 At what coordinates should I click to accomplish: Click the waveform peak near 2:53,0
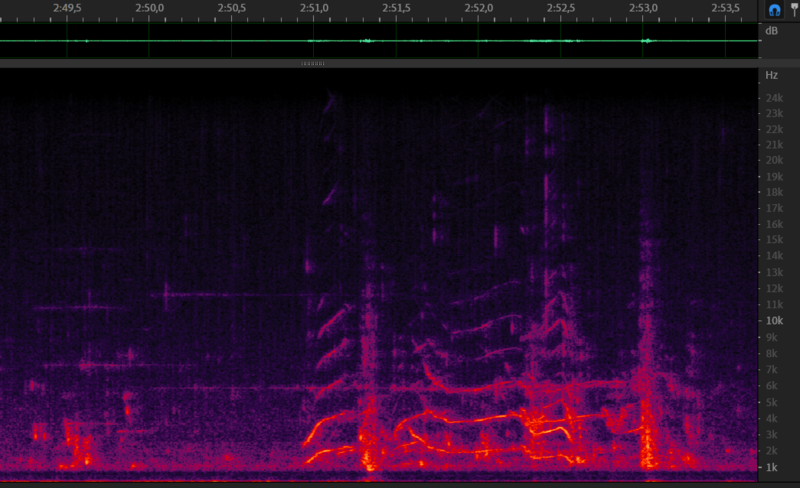click(647, 41)
